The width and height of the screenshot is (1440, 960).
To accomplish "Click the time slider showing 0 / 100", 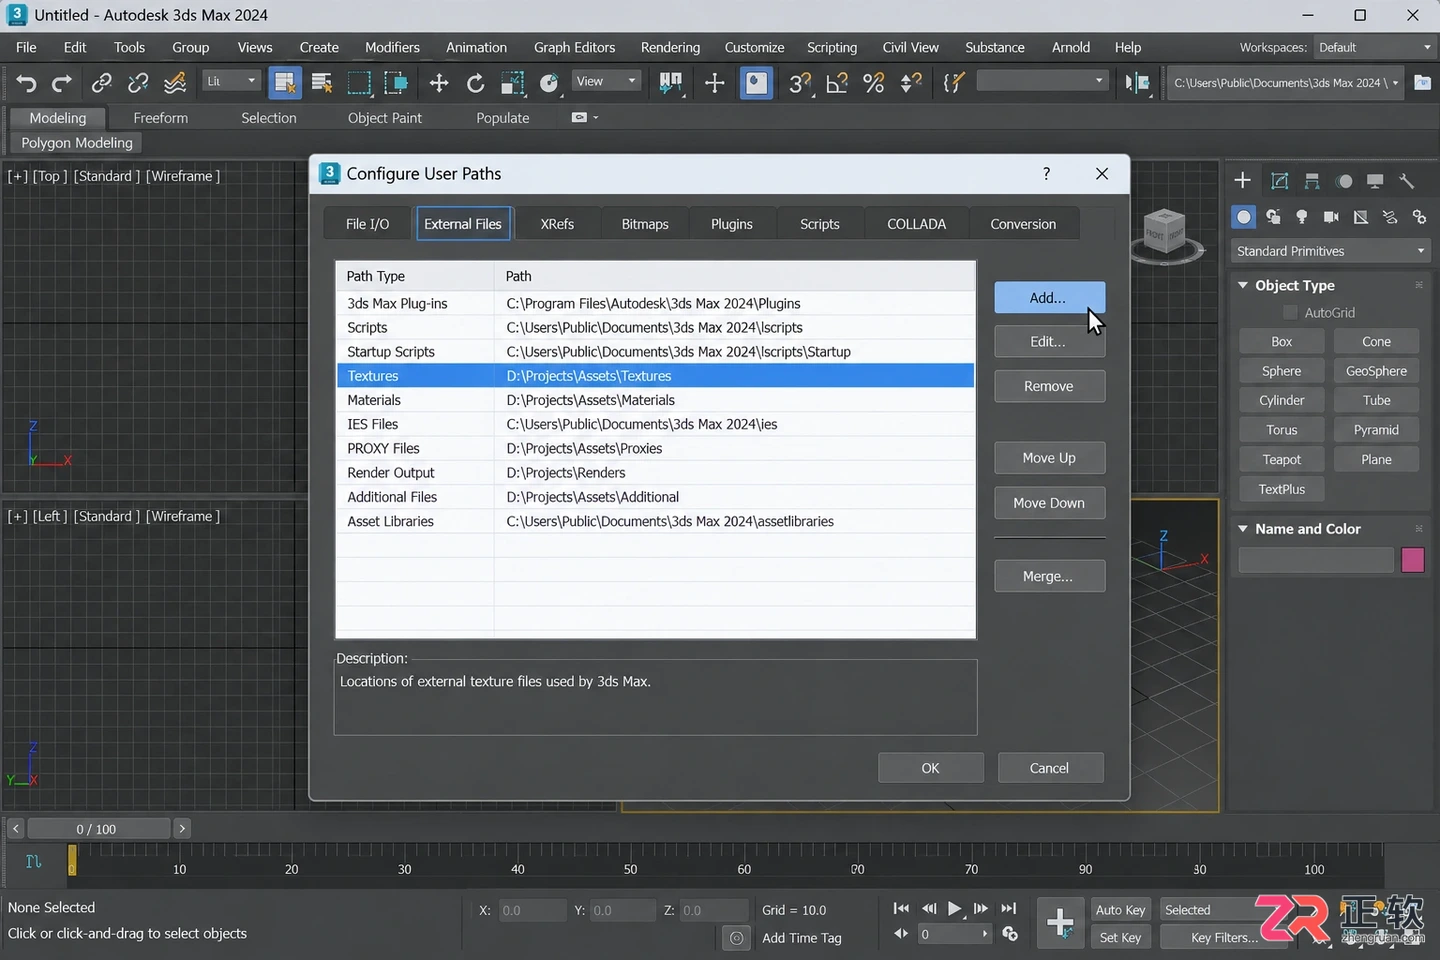I will (x=97, y=829).
